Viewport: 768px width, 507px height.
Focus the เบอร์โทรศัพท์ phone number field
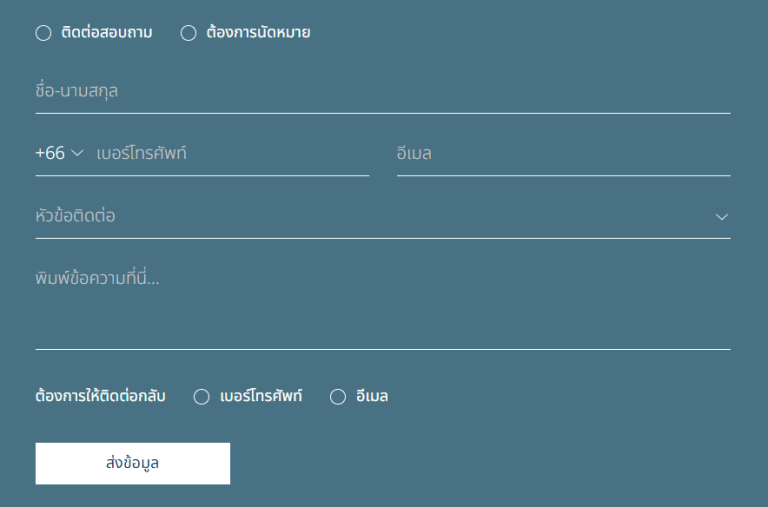coord(232,154)
